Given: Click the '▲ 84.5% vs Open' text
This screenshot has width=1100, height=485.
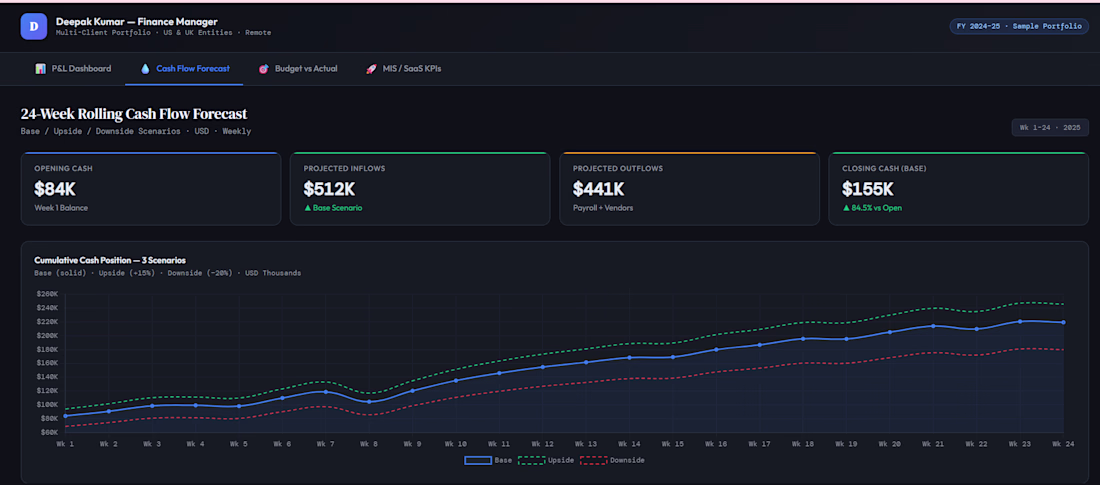Looking at the screenshot, I should pyautogui.click(x=872, y=208).
